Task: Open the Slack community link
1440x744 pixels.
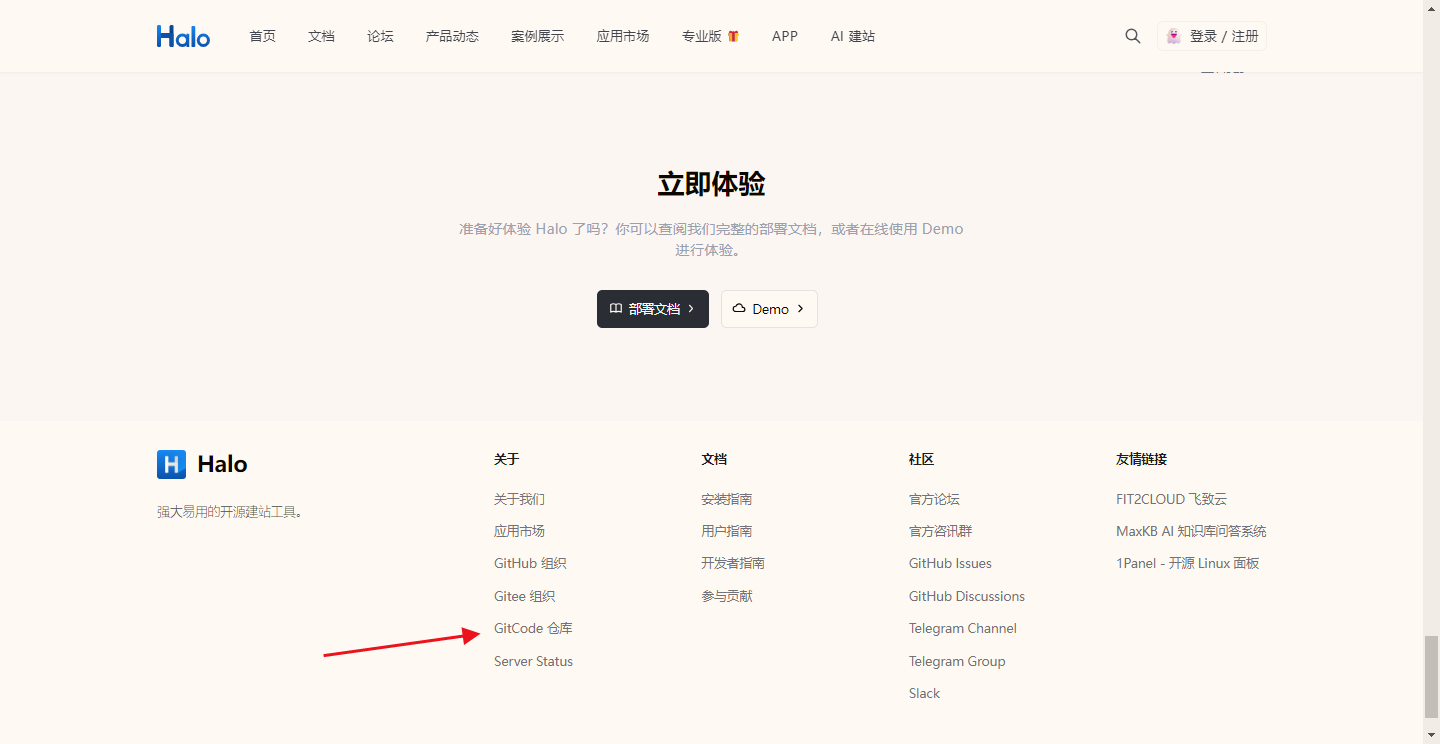Action: click(x=924, y=693)
